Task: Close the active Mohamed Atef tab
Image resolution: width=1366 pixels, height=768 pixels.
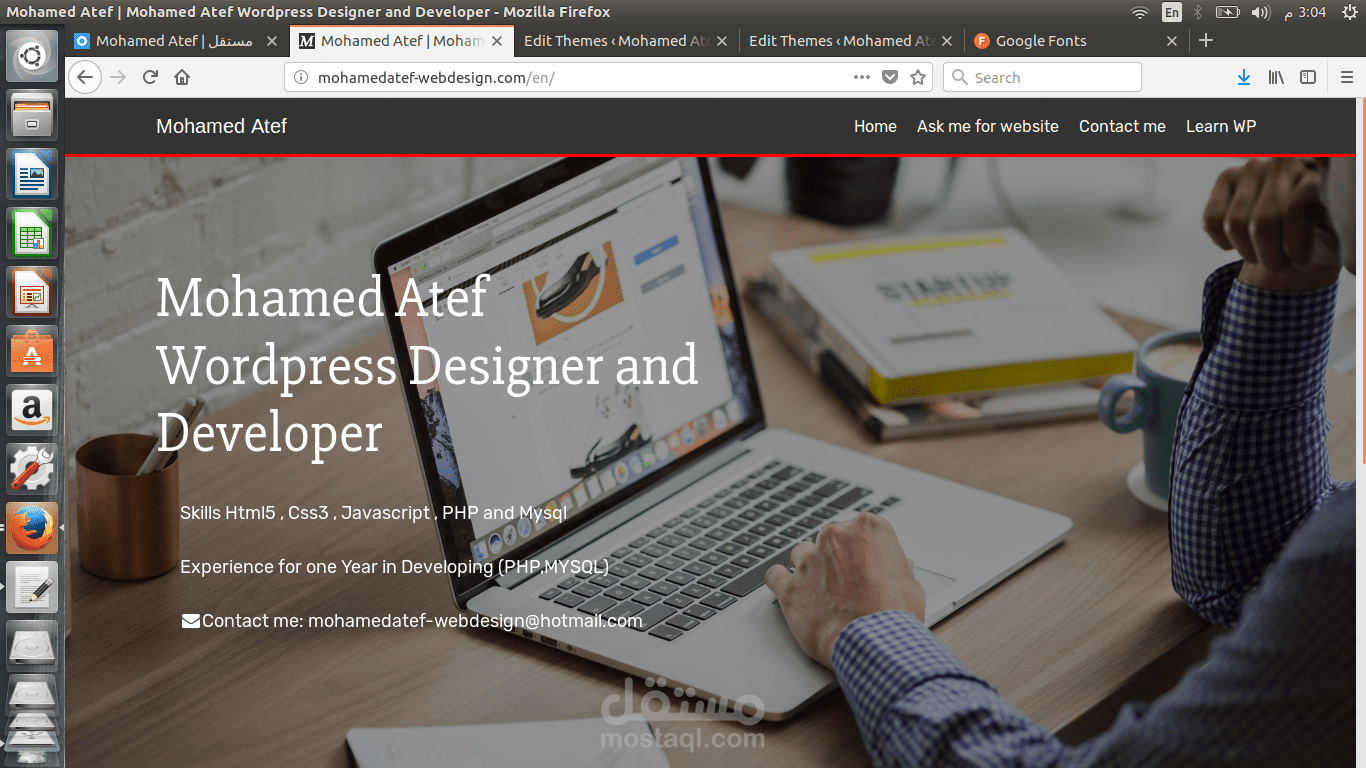Action: click(x=497, y=41)
